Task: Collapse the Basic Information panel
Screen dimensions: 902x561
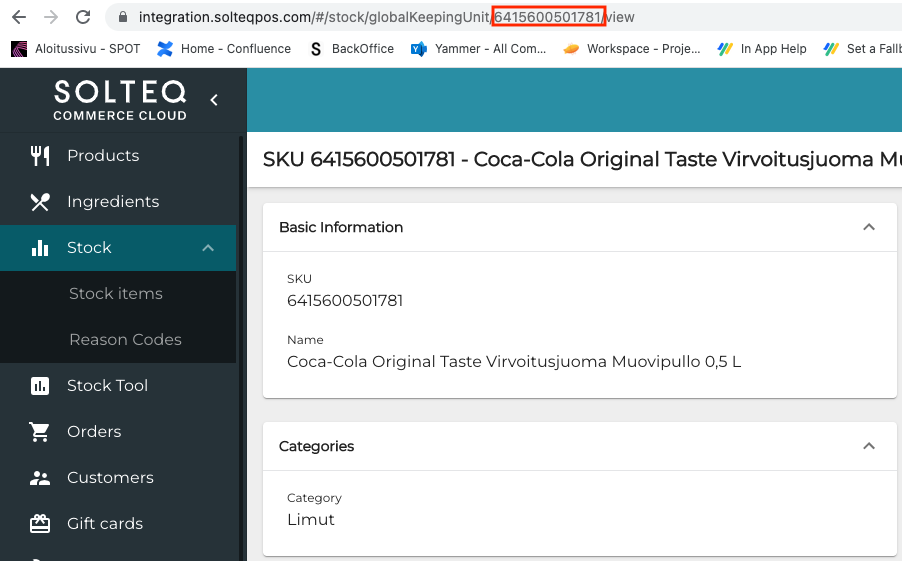Action: pyautogui.click(x=869, y=227)
